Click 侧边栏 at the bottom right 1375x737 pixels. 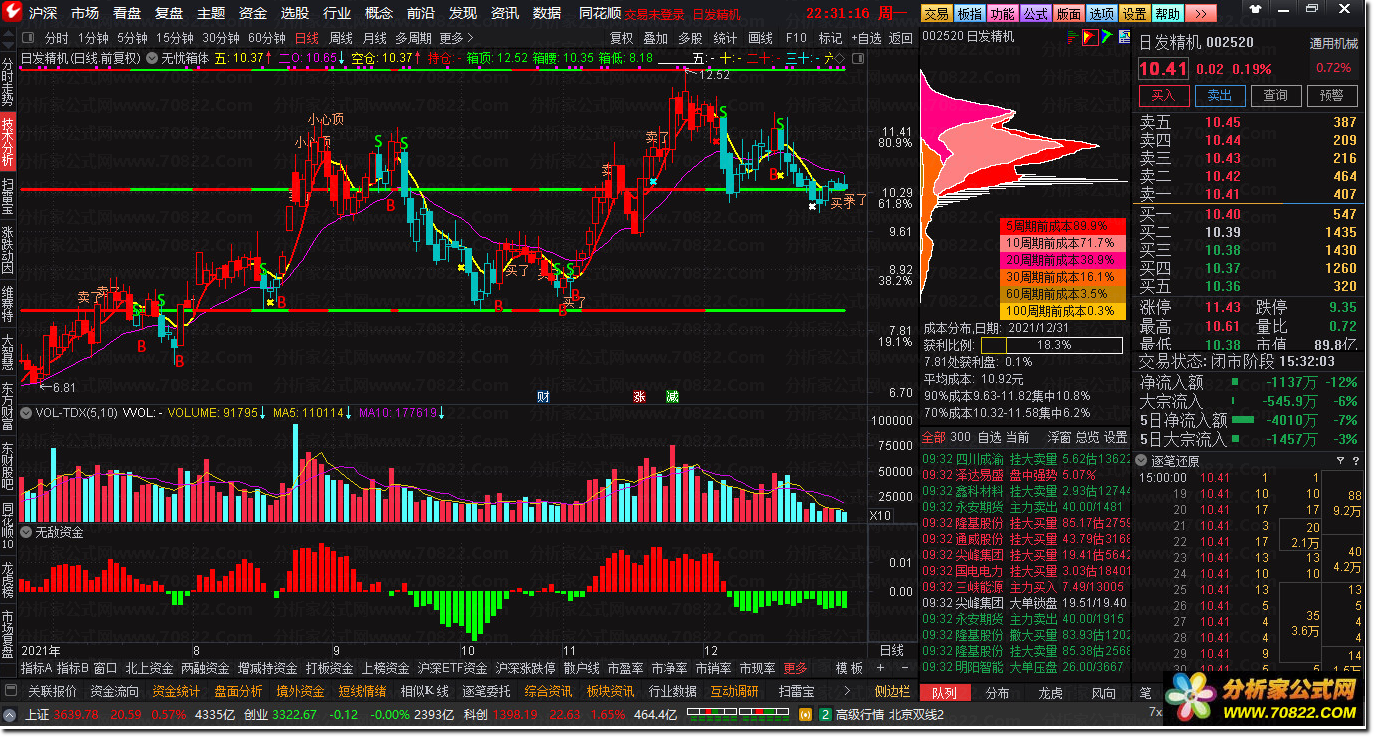892,692
